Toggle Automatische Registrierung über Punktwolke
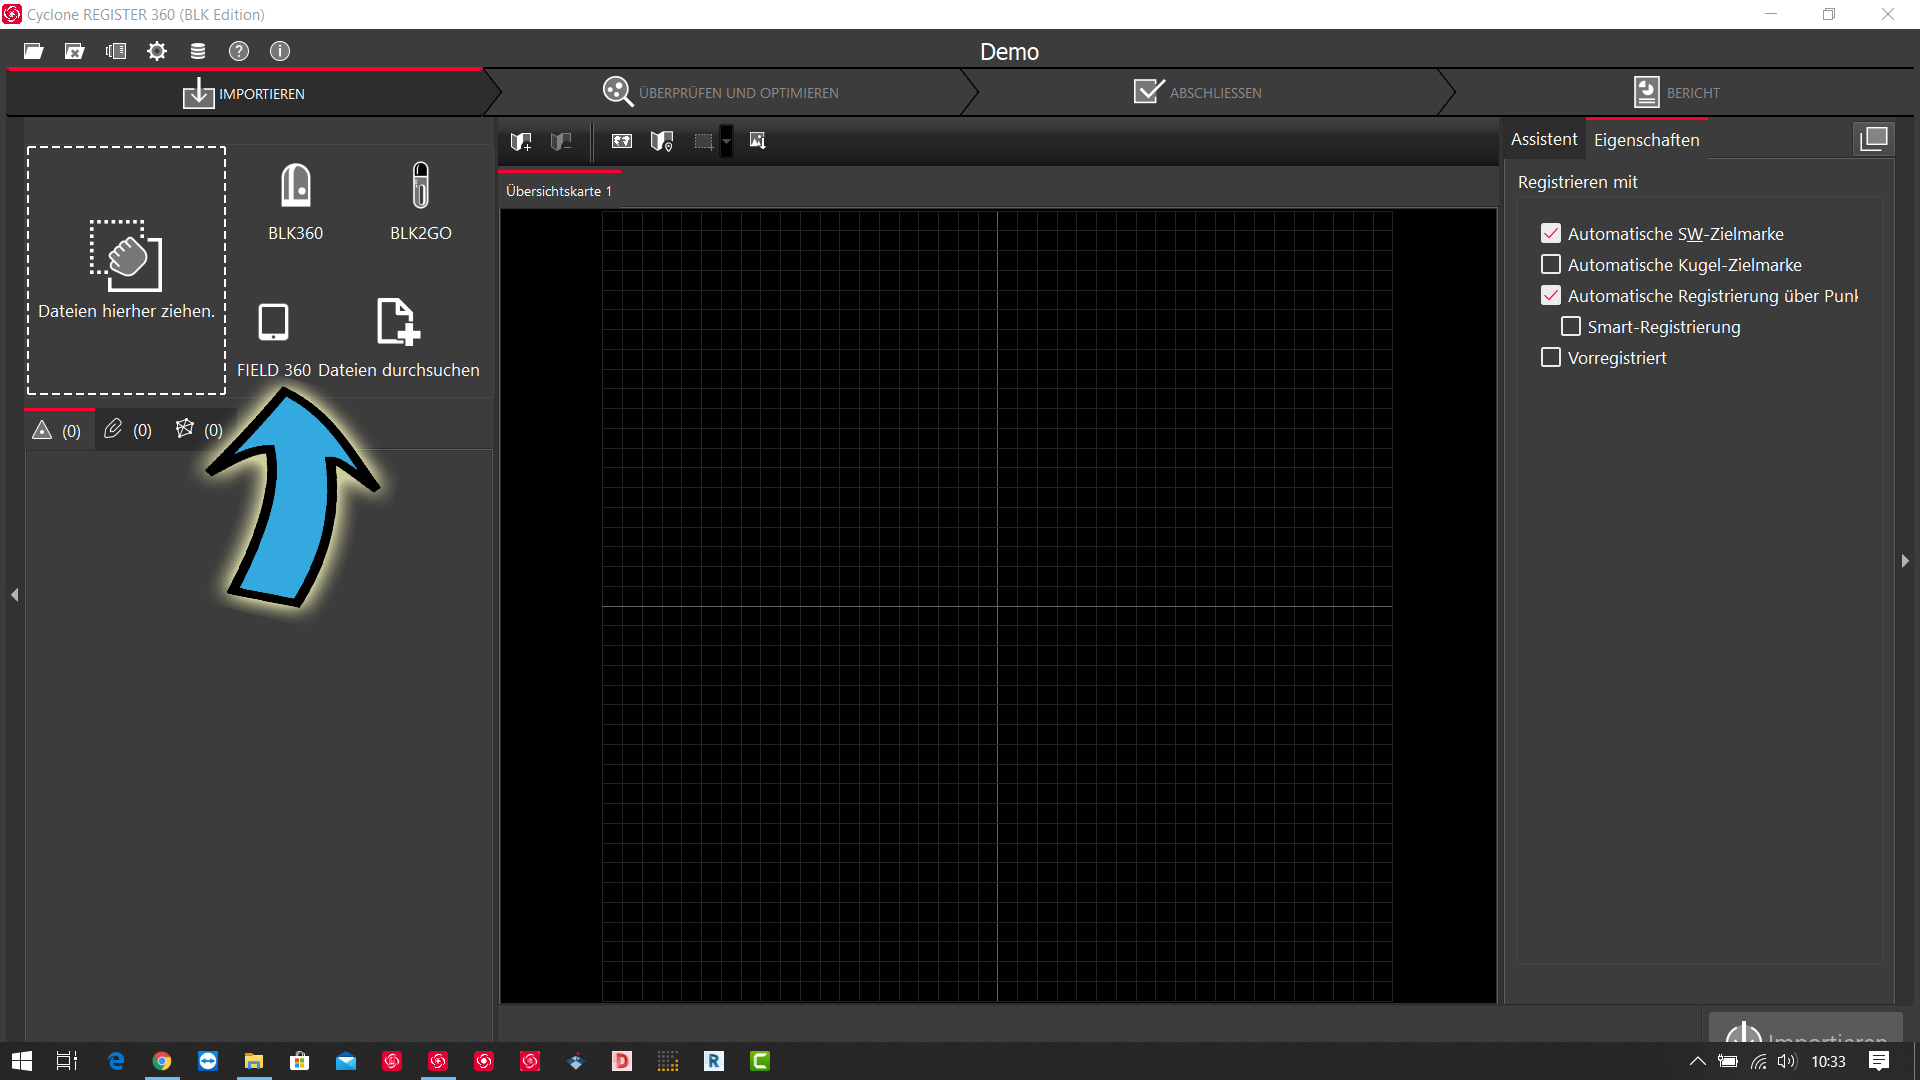 1551,295
